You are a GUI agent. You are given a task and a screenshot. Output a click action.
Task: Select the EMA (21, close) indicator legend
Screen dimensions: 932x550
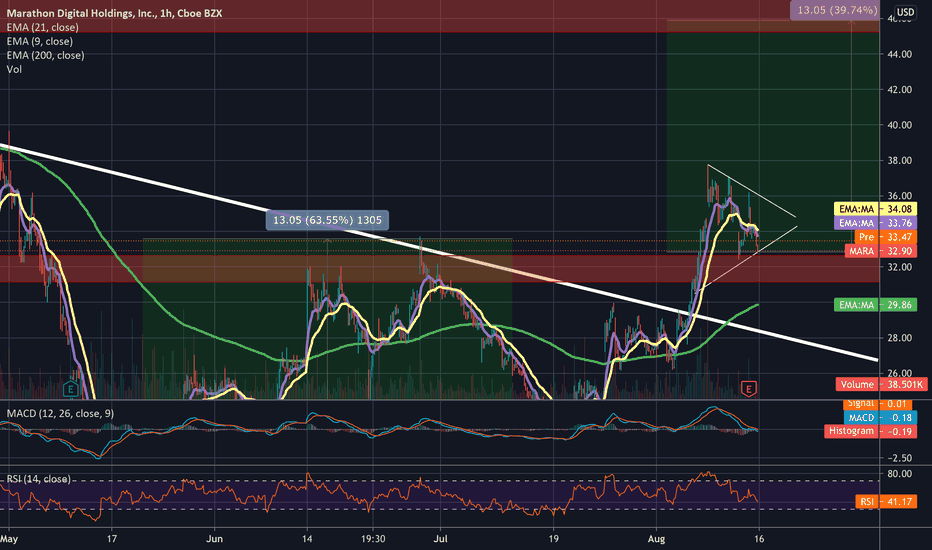tap(42, 27)
